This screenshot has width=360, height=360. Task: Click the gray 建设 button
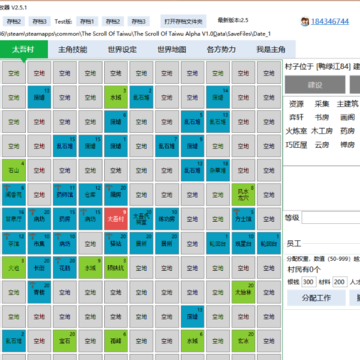tap(315, 85)
